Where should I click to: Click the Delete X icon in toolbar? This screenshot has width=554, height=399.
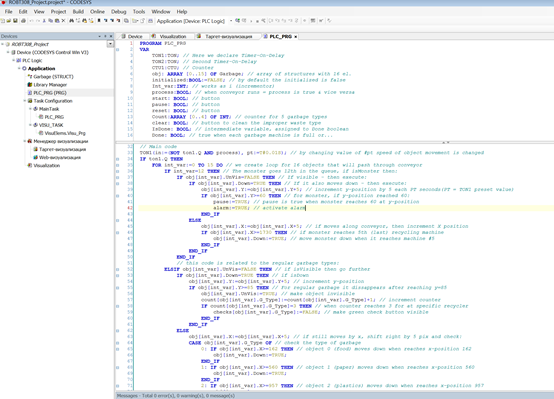63,21
